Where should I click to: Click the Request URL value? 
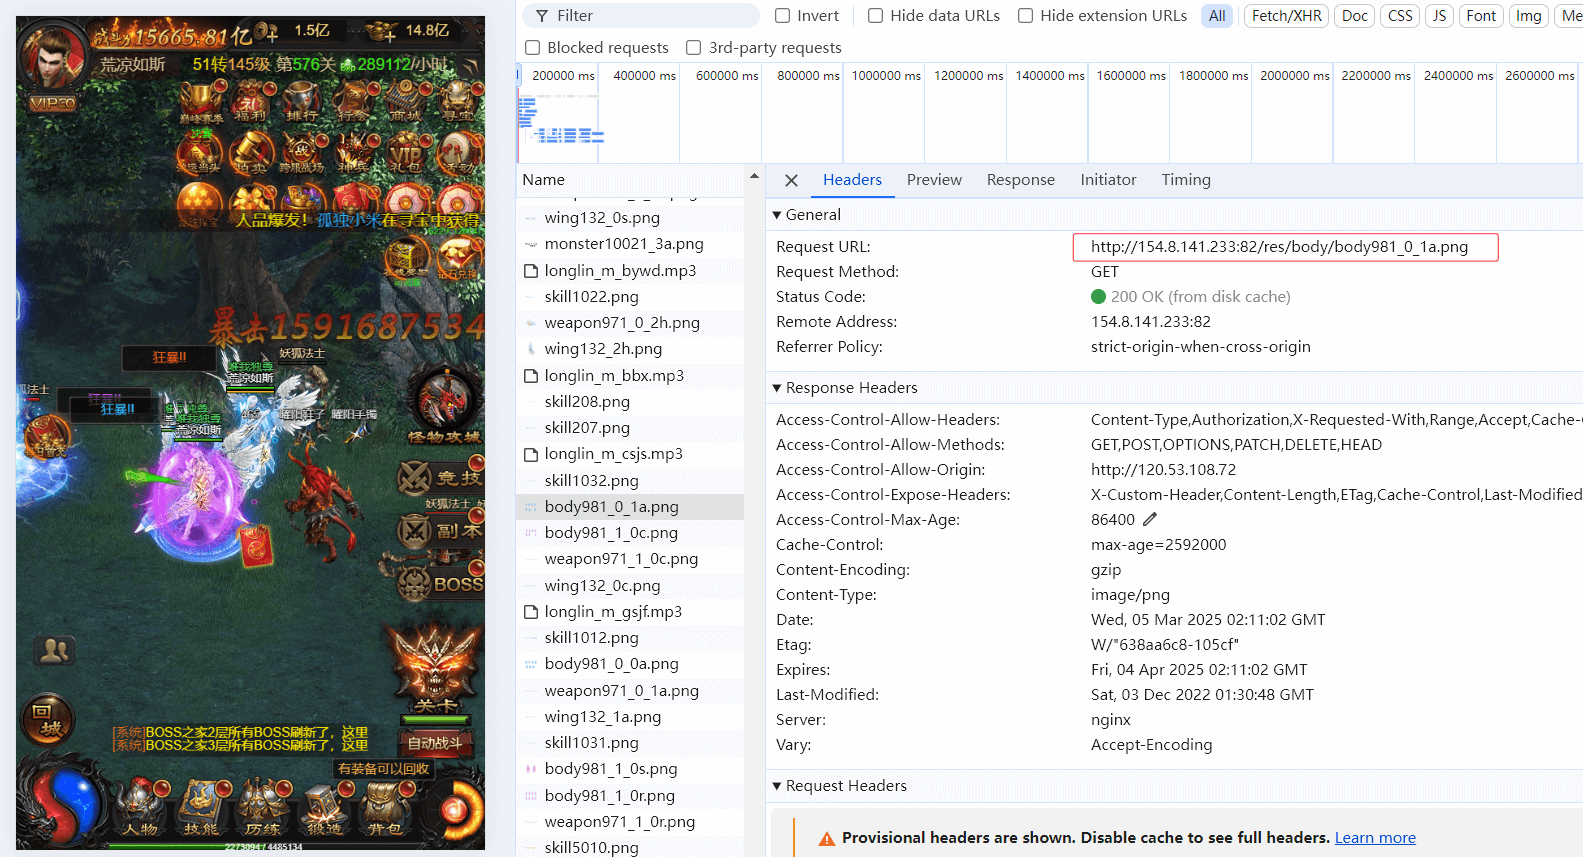coord(1279,247)
